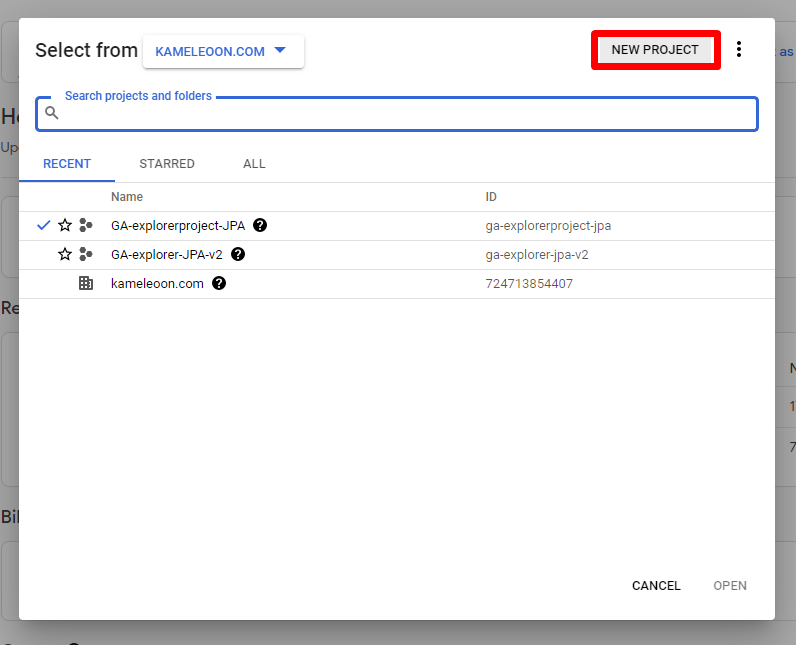Click the ID ga-explorer-jpa-v2
796x645 pixels.
click(537, 255)
